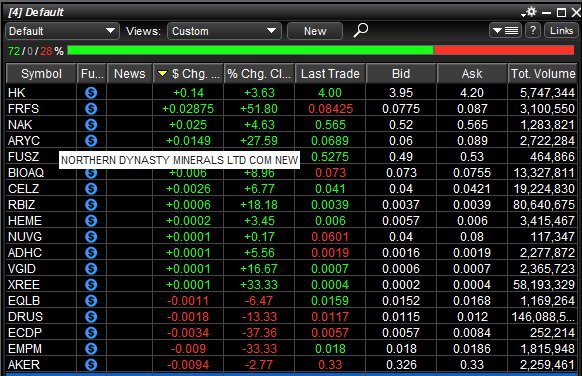
Task: Select the VGID symbol
Action: (22, 268)
